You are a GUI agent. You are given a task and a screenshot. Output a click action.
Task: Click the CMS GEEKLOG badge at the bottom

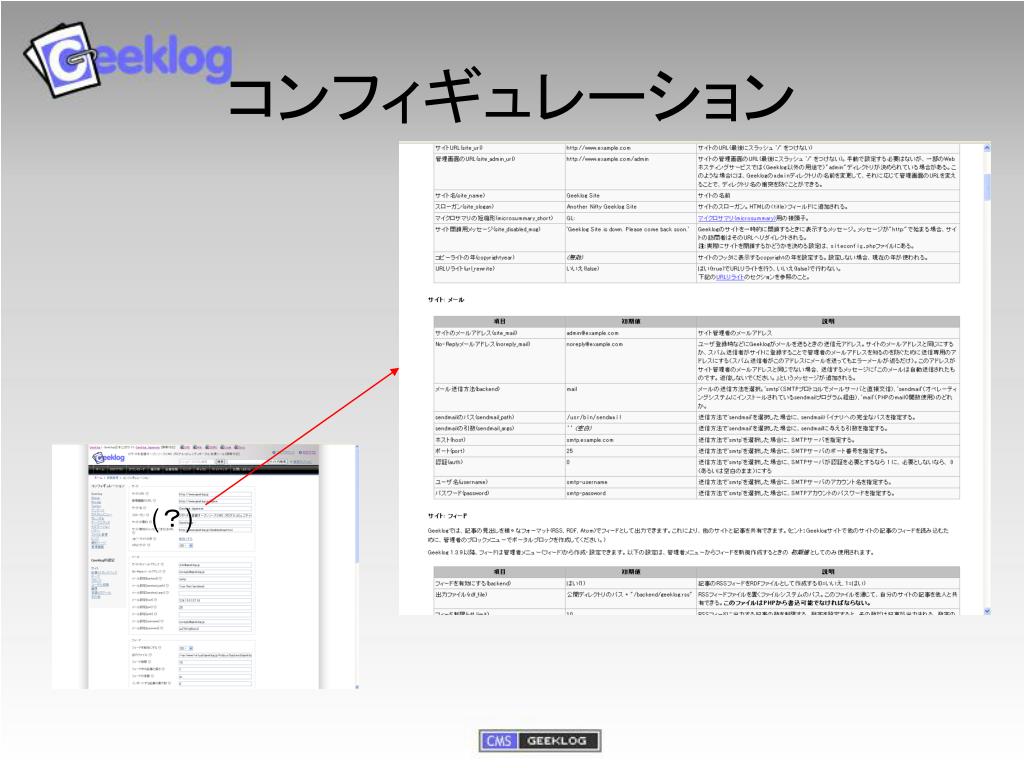point(539,741)
